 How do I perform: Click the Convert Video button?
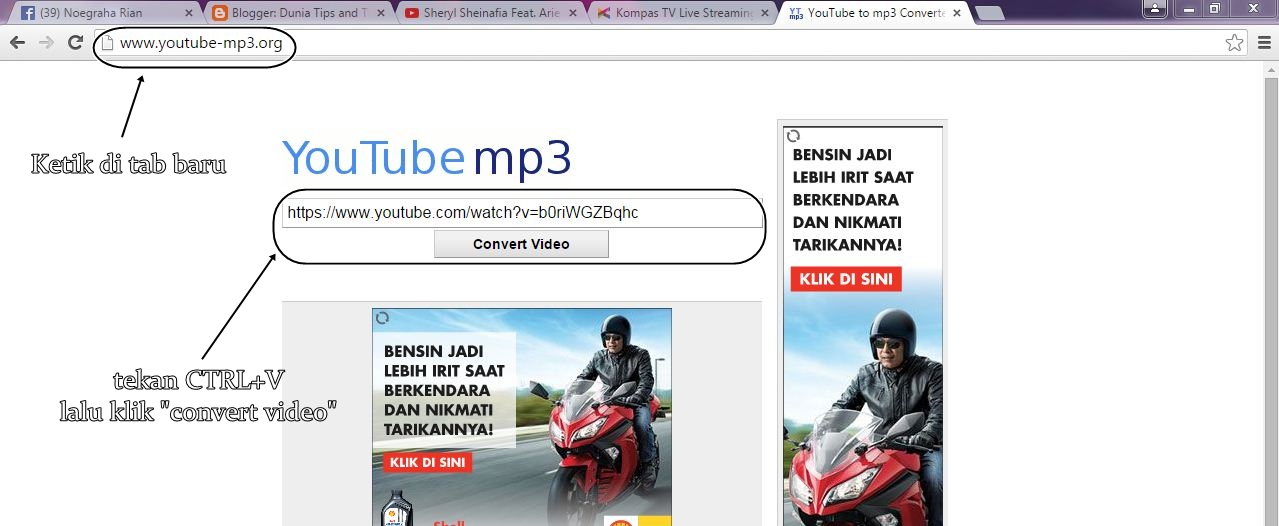521,244
